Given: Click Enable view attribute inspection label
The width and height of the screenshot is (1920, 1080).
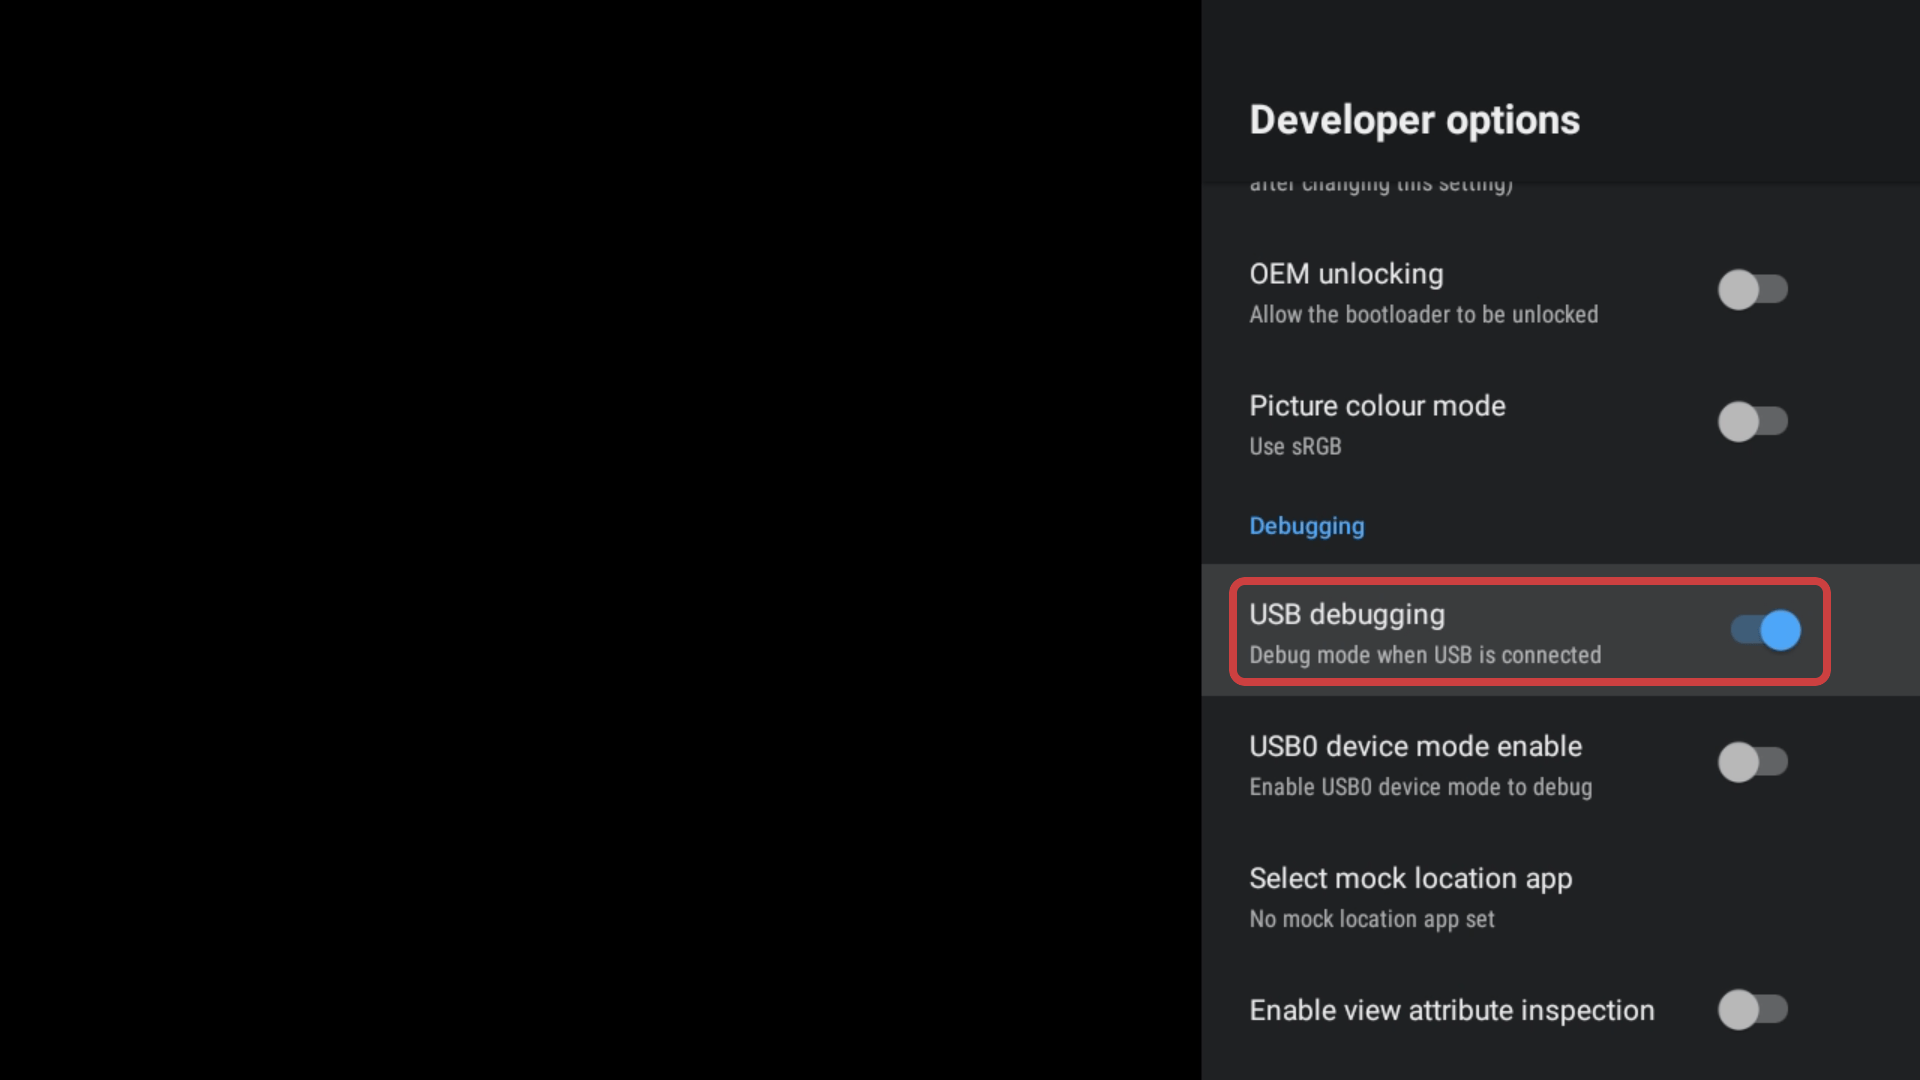Looking at the screenshot, I should click(x=1451, y=1011).
